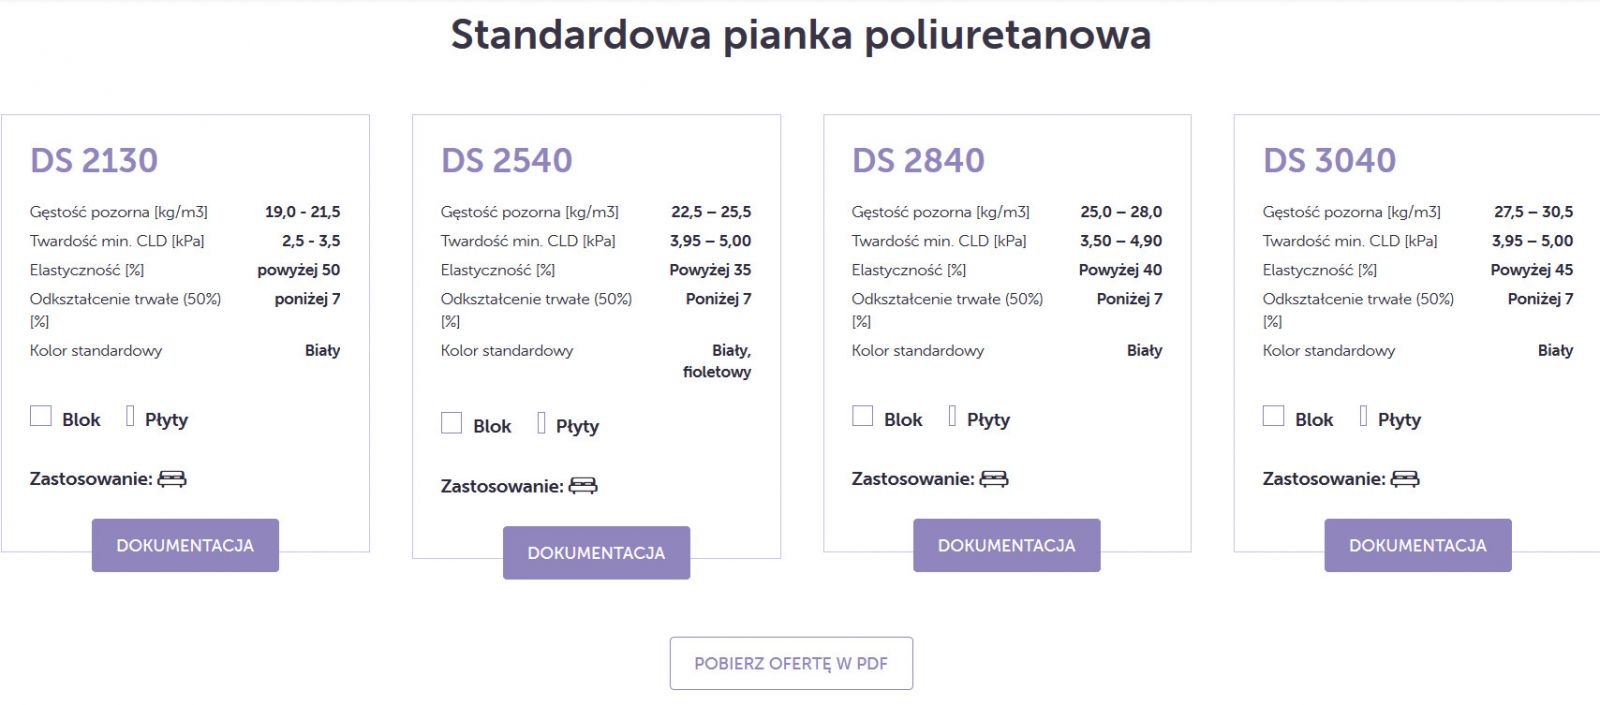The image size is (1600, 705).
Task: Open the DS 3040 DOKUMENTACJA button
Action: click(1418, 545)
